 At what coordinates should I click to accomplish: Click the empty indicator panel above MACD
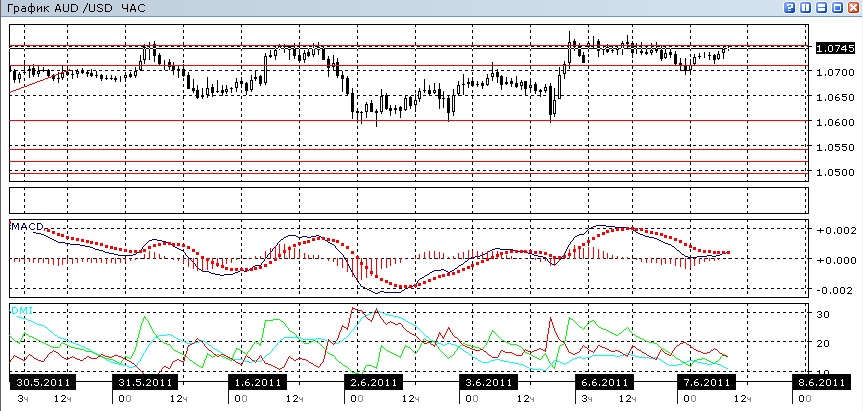pos(409,200)
